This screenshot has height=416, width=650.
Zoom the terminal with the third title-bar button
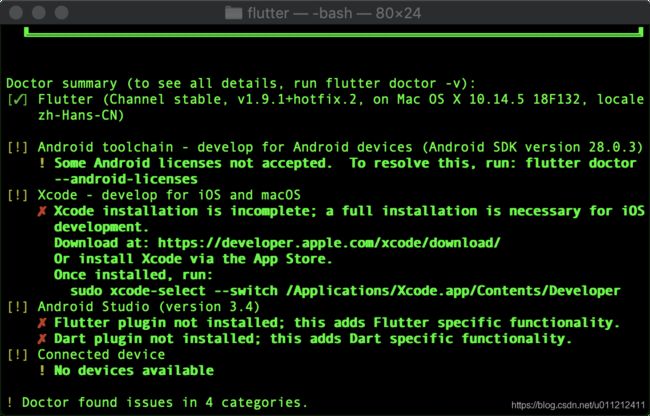point(62,12)
